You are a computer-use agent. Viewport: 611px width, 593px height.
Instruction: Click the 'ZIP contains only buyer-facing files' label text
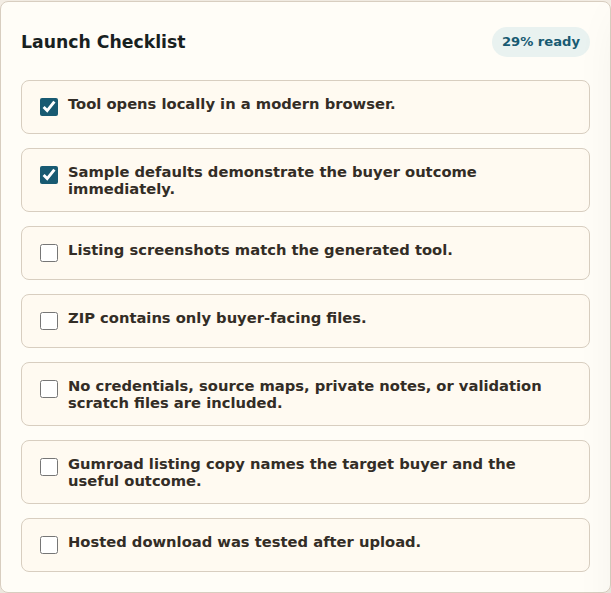click(x=217, y=318)
